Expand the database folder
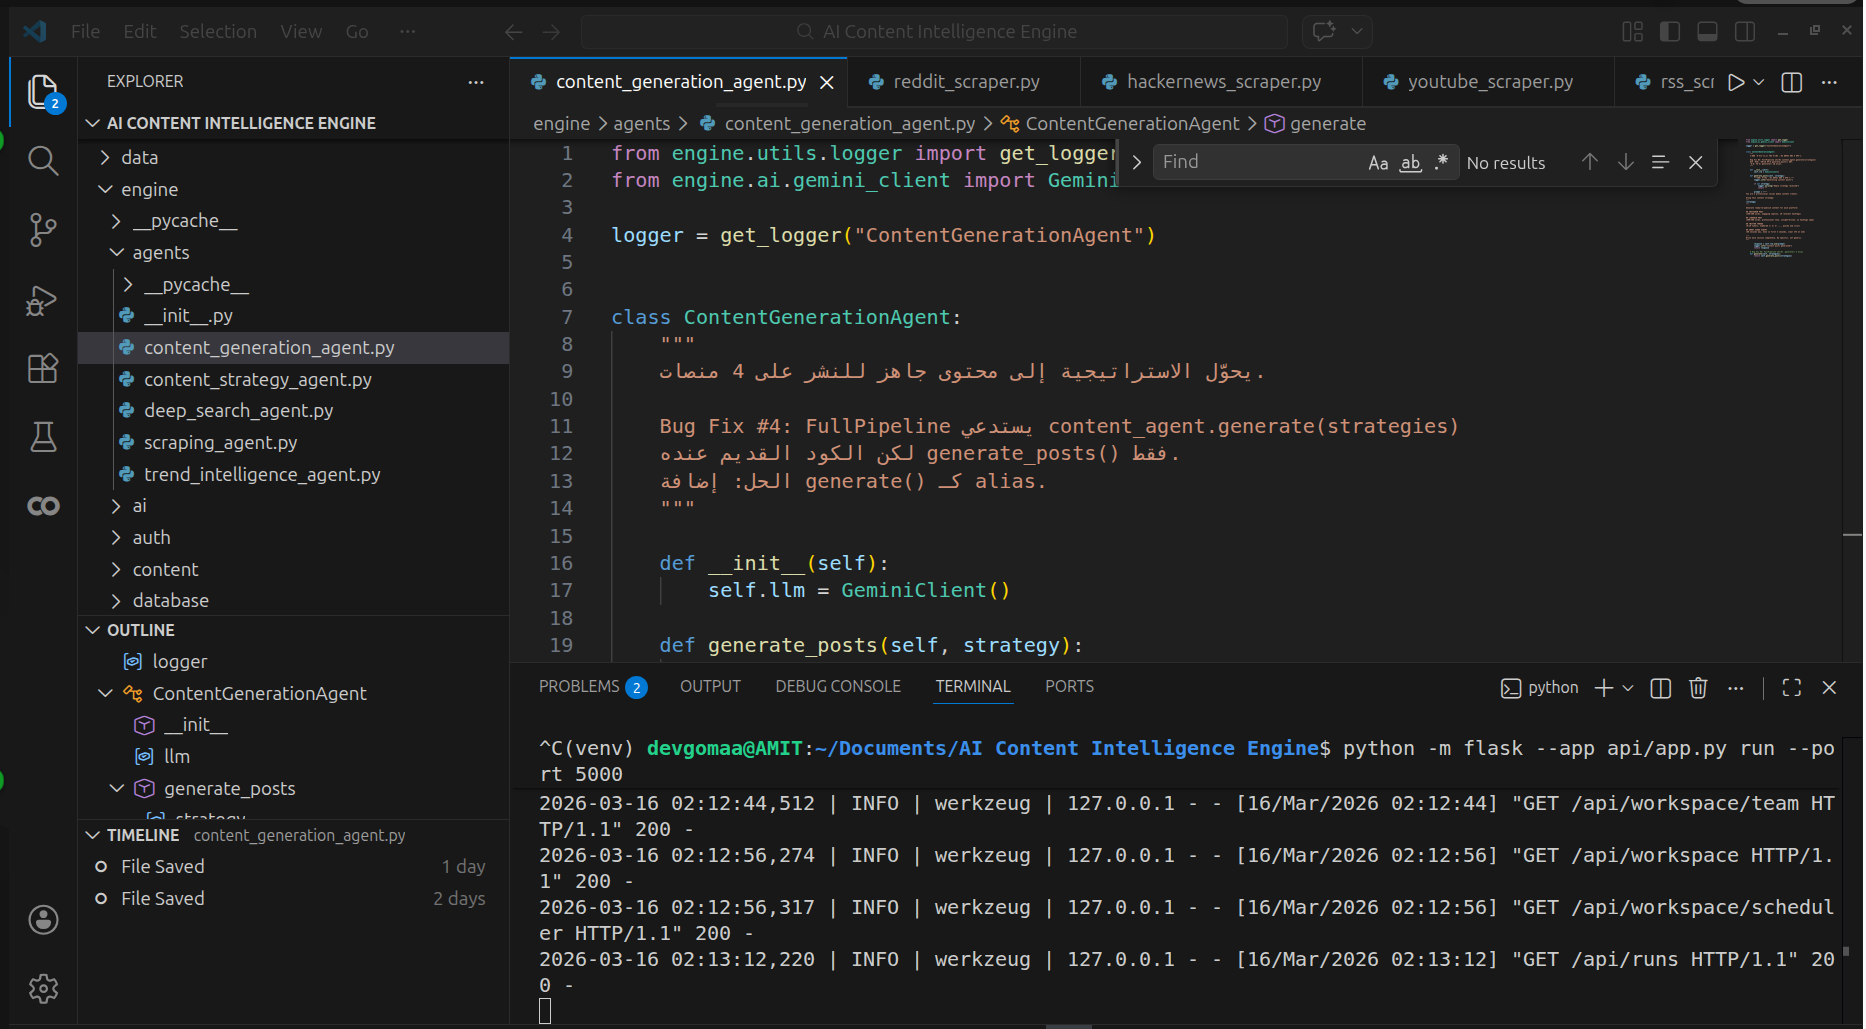Image resolution: width=1866 pixels, height=1029 pixels. tap(170, 601)
